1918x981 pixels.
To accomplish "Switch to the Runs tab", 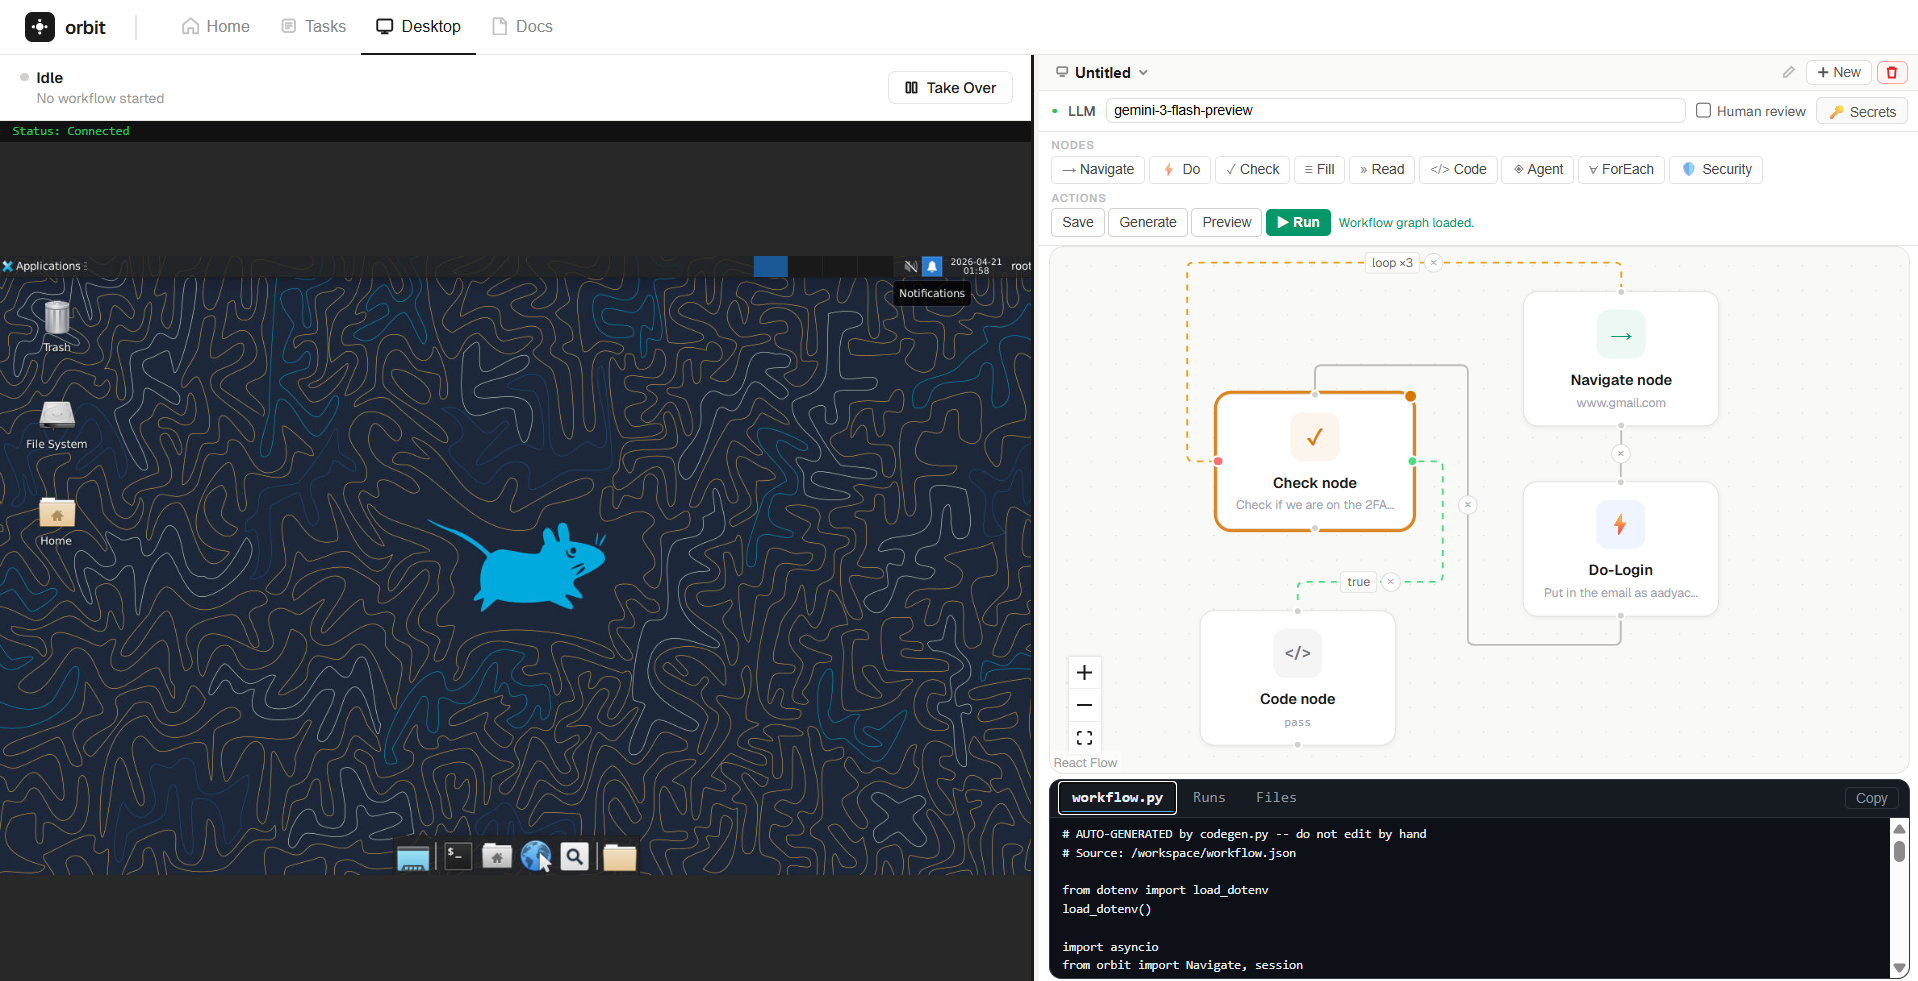I will click(x=1208, y=798).
